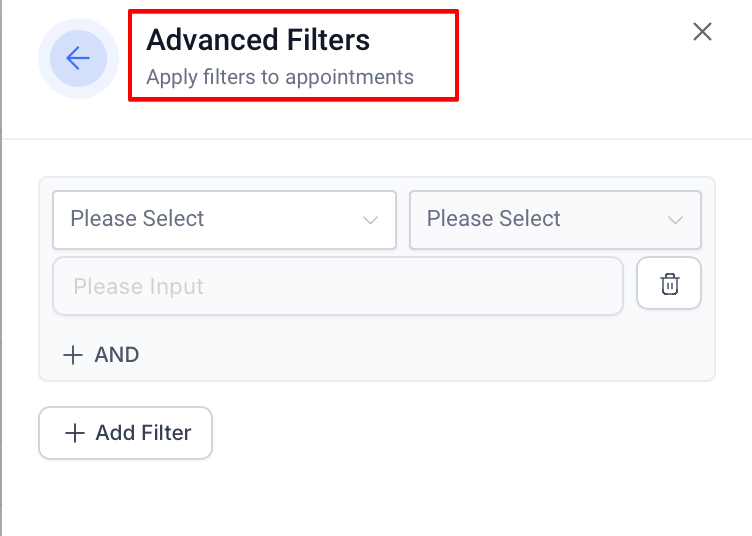
Task: Expand the left dropdown via its chevron arrow
Action: point(371,220)
